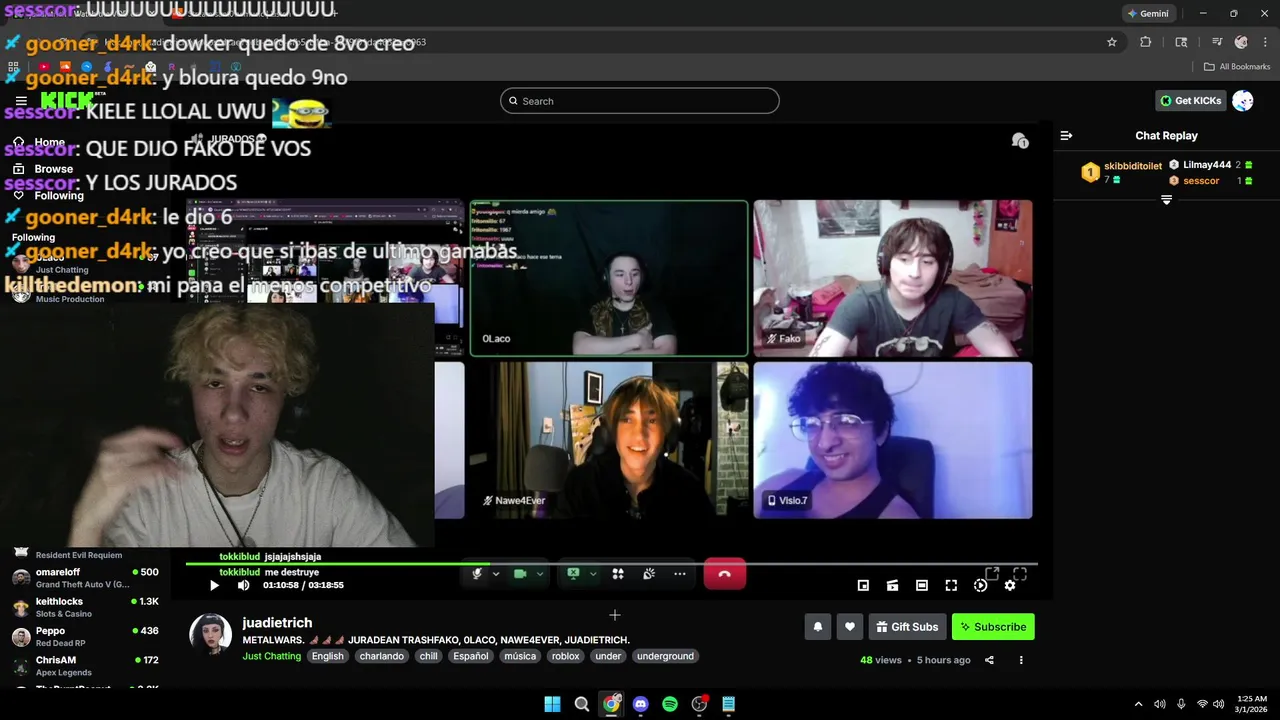Open the keithlocks channel in the sidebar
1280x720 pixels.
coord(85,608)
